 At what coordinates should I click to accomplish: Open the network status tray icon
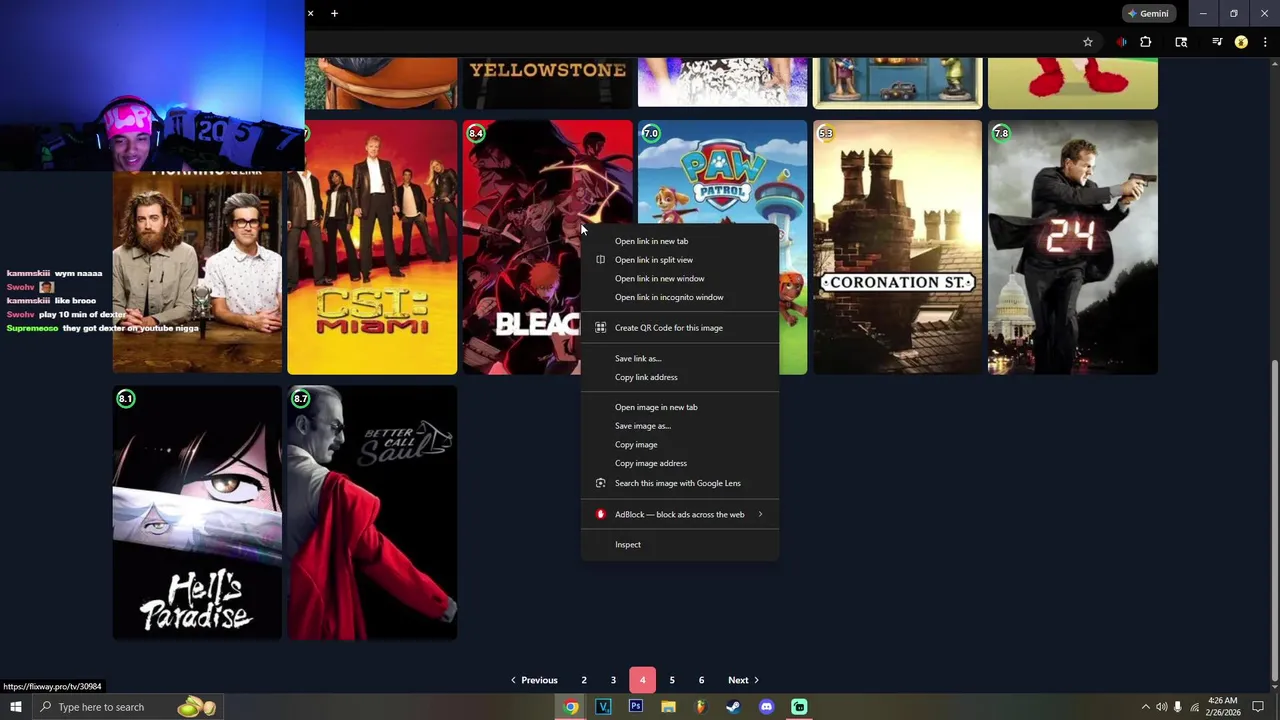[1194, 707]
